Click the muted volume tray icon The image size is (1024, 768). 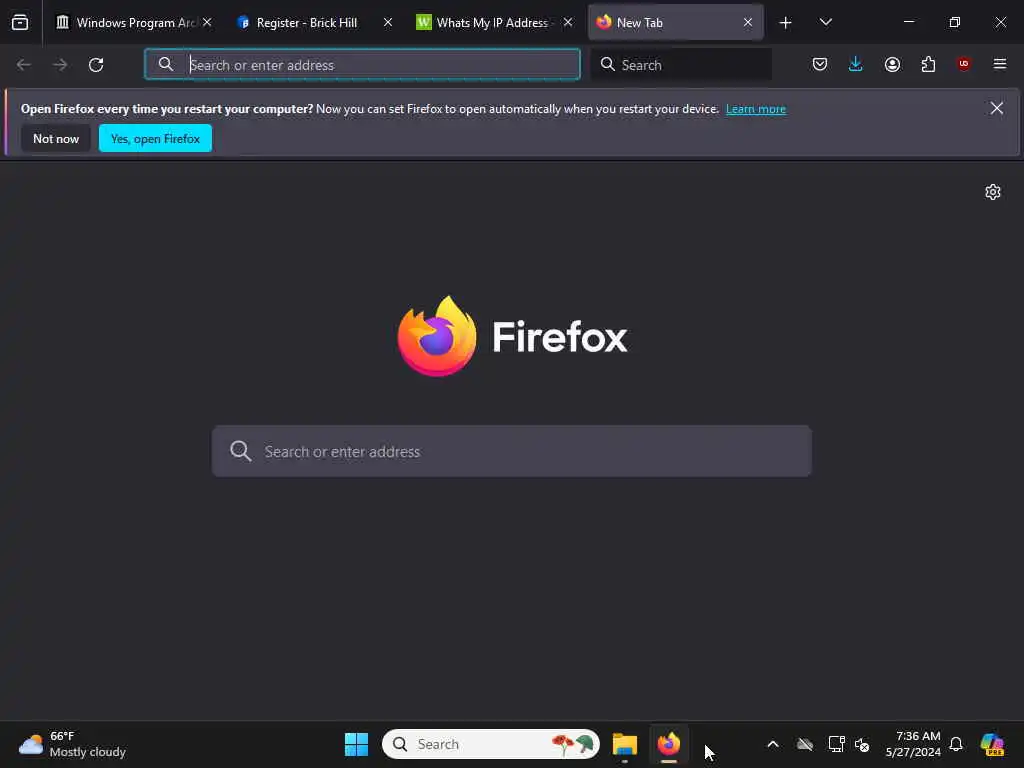pyautogui.click(x=862, y=744)
